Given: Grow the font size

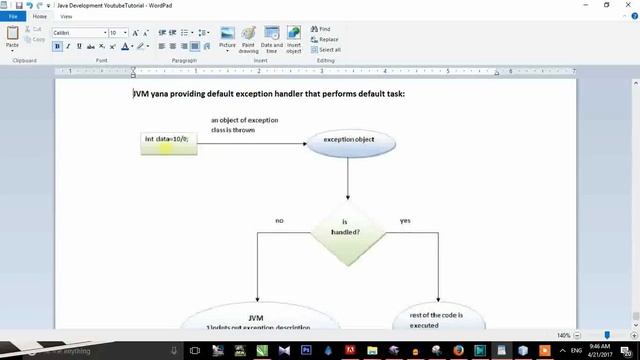Looking at the screenshot, I should pyautogui.click(x=136, y=33).
